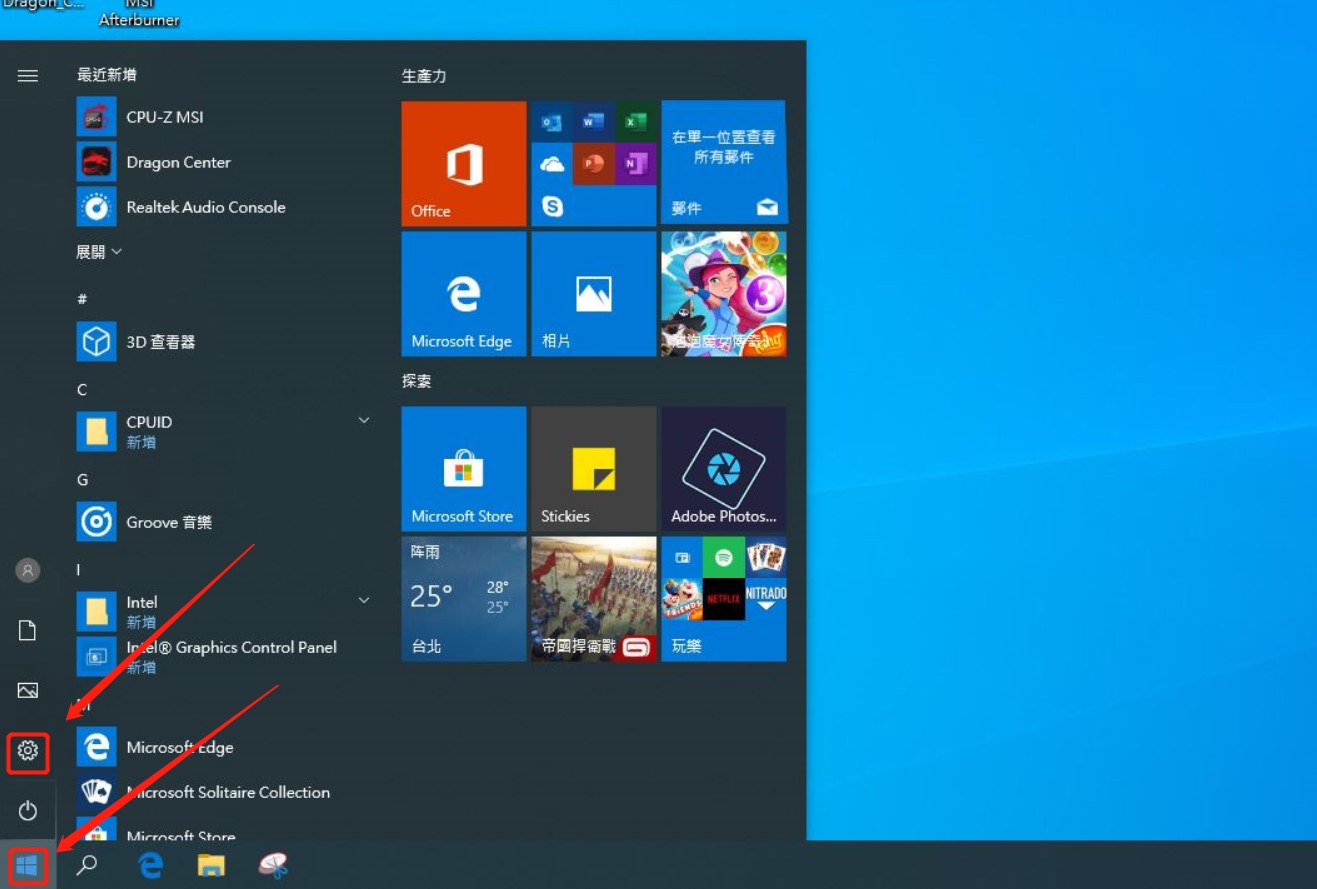Open the Microsoft Store tile
The height and width of the screenshot is (889, 1317).
464,469
